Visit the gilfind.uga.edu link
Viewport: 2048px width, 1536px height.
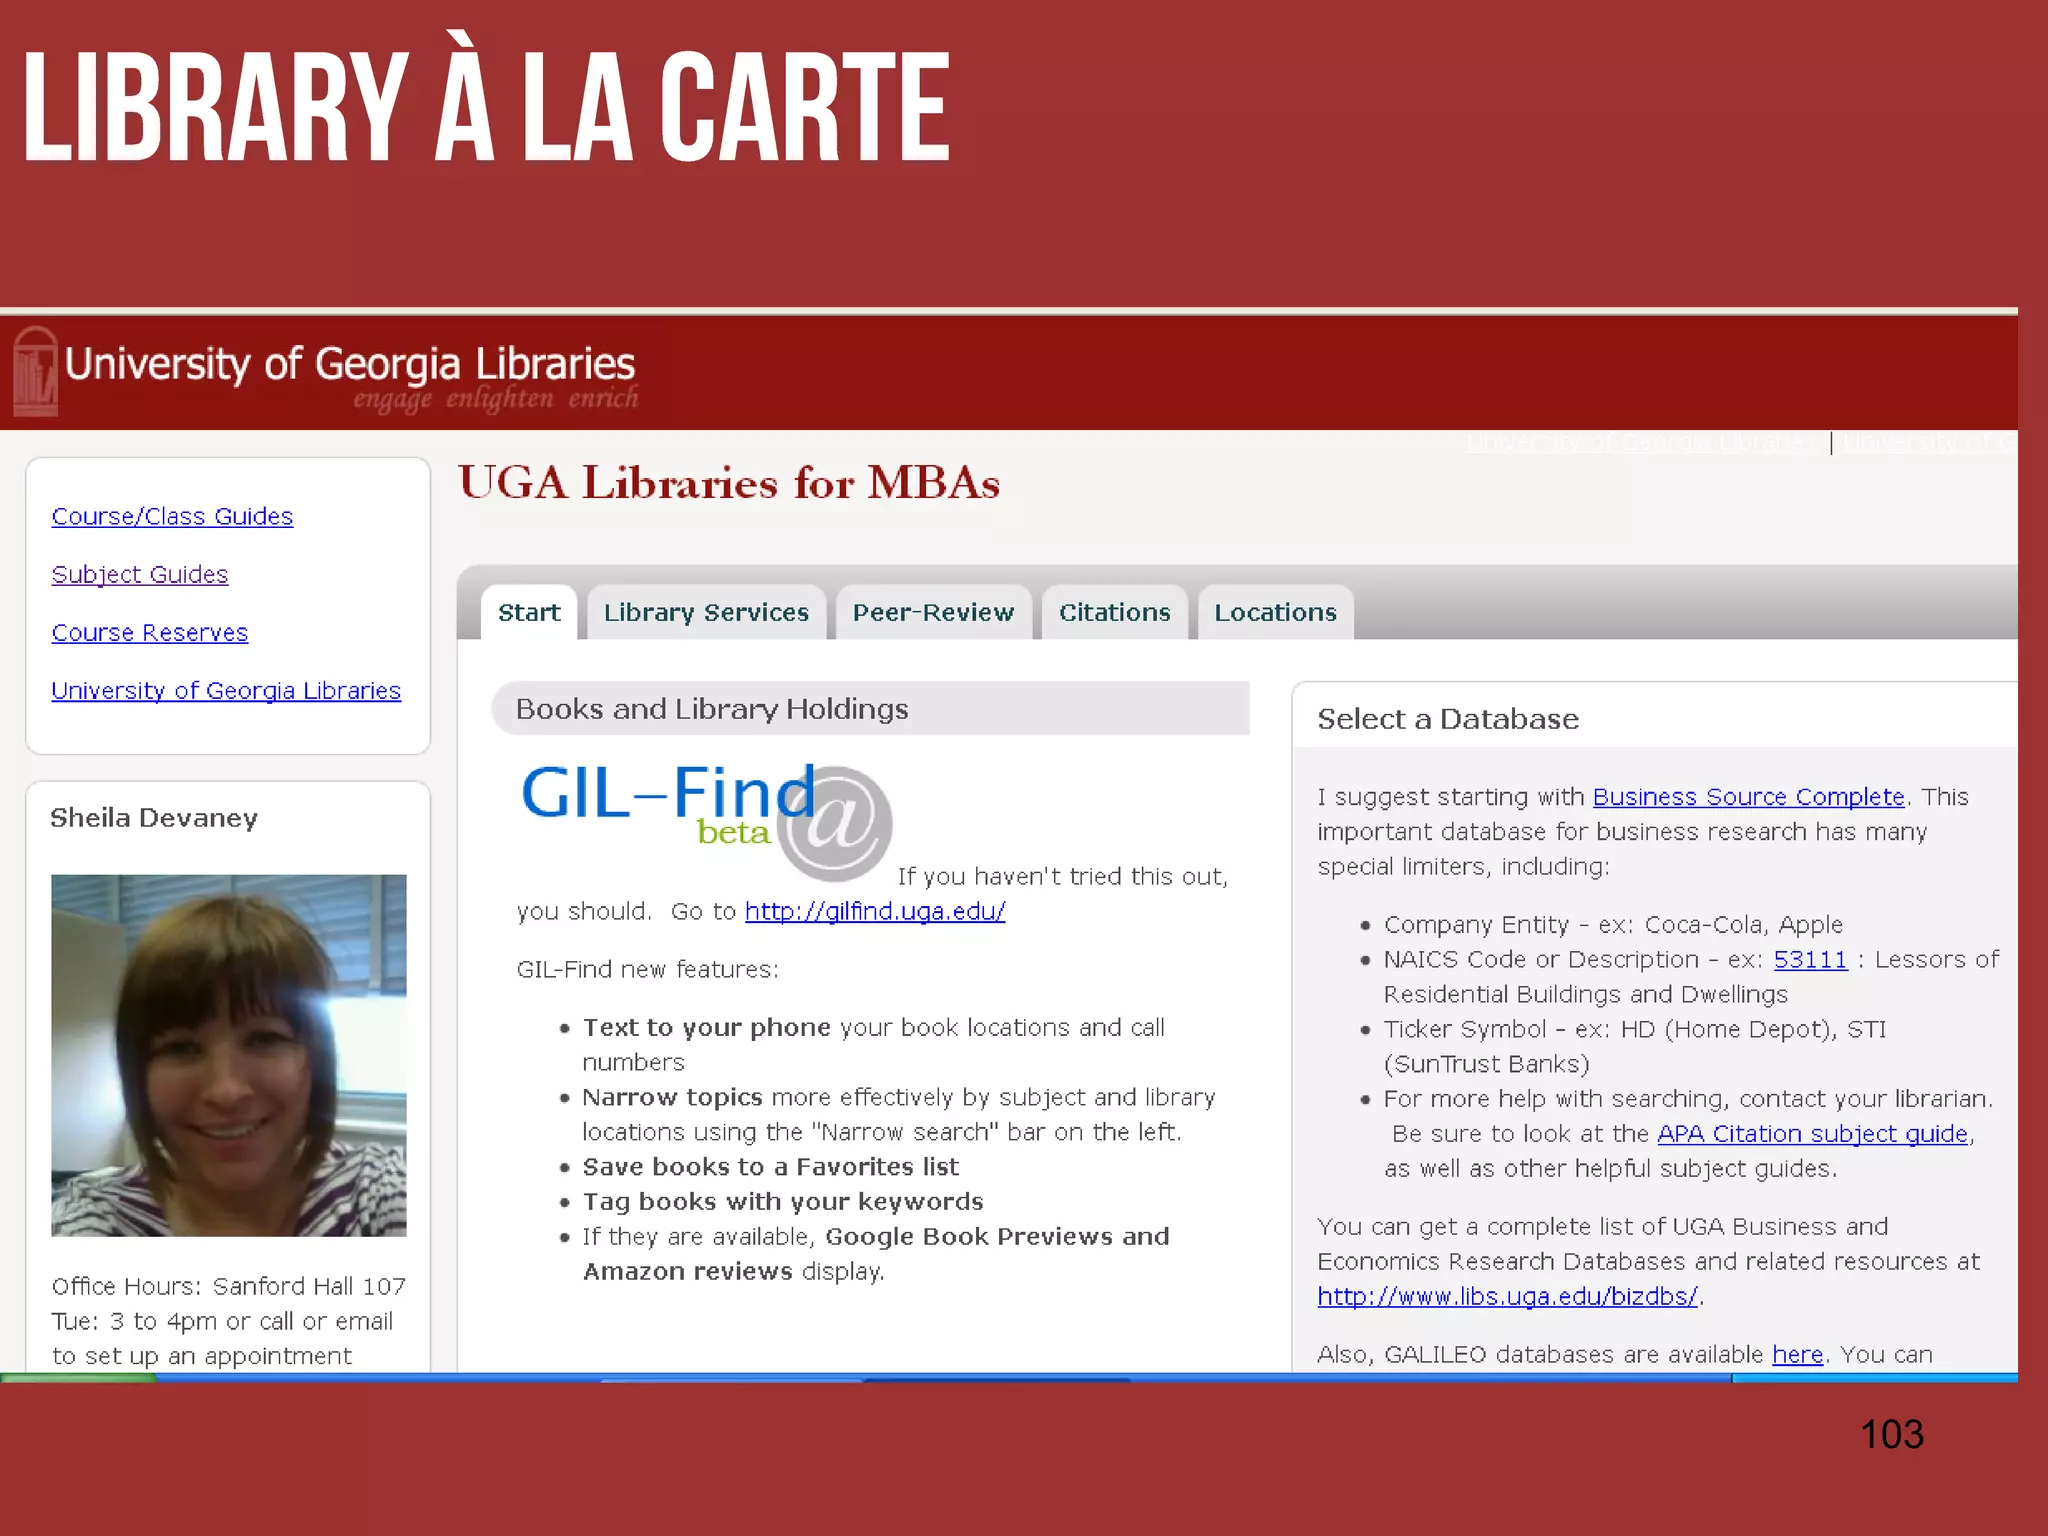pyautogui.click(x=875, y=911)
